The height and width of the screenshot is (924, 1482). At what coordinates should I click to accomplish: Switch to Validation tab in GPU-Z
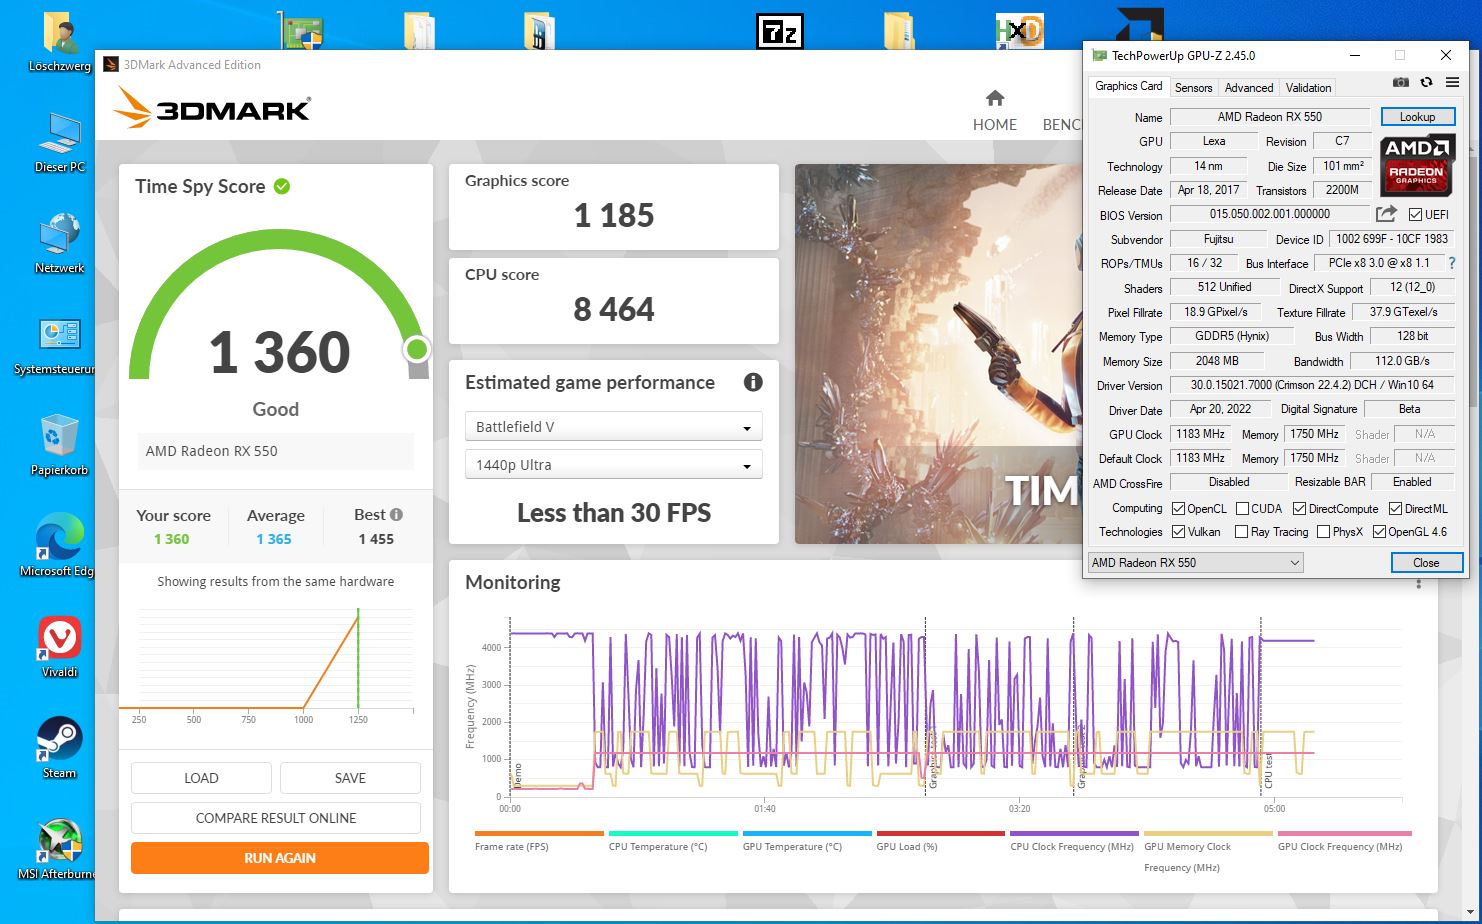coord(1308,88)
